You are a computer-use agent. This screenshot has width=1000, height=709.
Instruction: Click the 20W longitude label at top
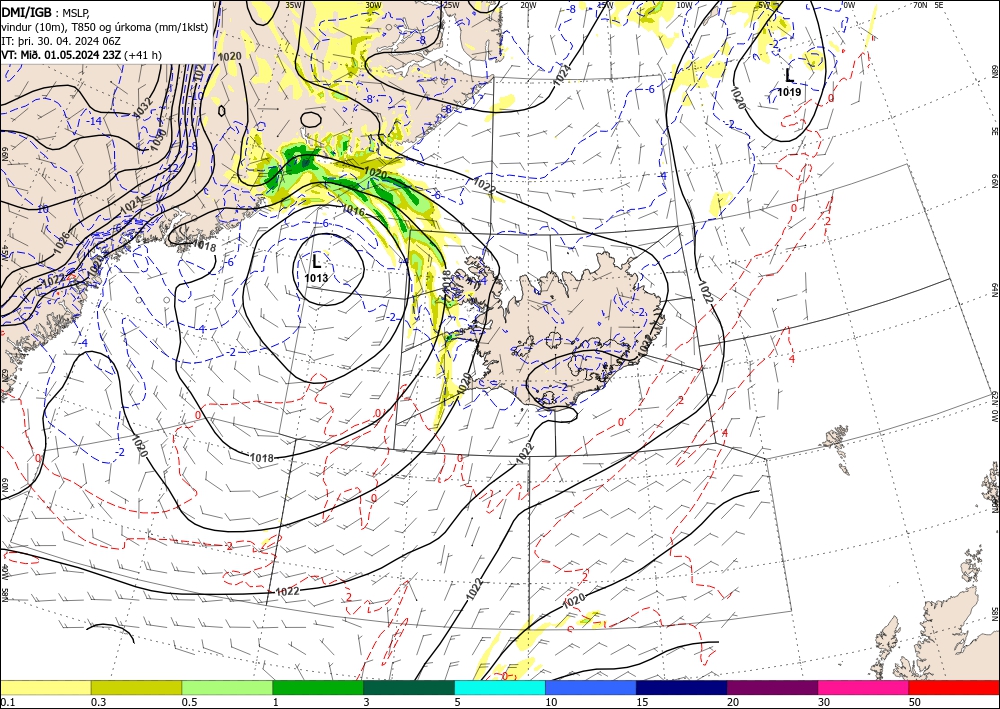click(x=528, y=5)
